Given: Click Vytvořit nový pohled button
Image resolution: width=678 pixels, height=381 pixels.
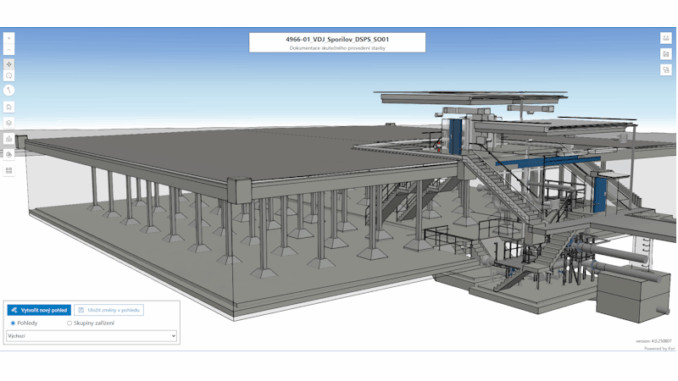Looking at the screenshot, I should [39, 310].
